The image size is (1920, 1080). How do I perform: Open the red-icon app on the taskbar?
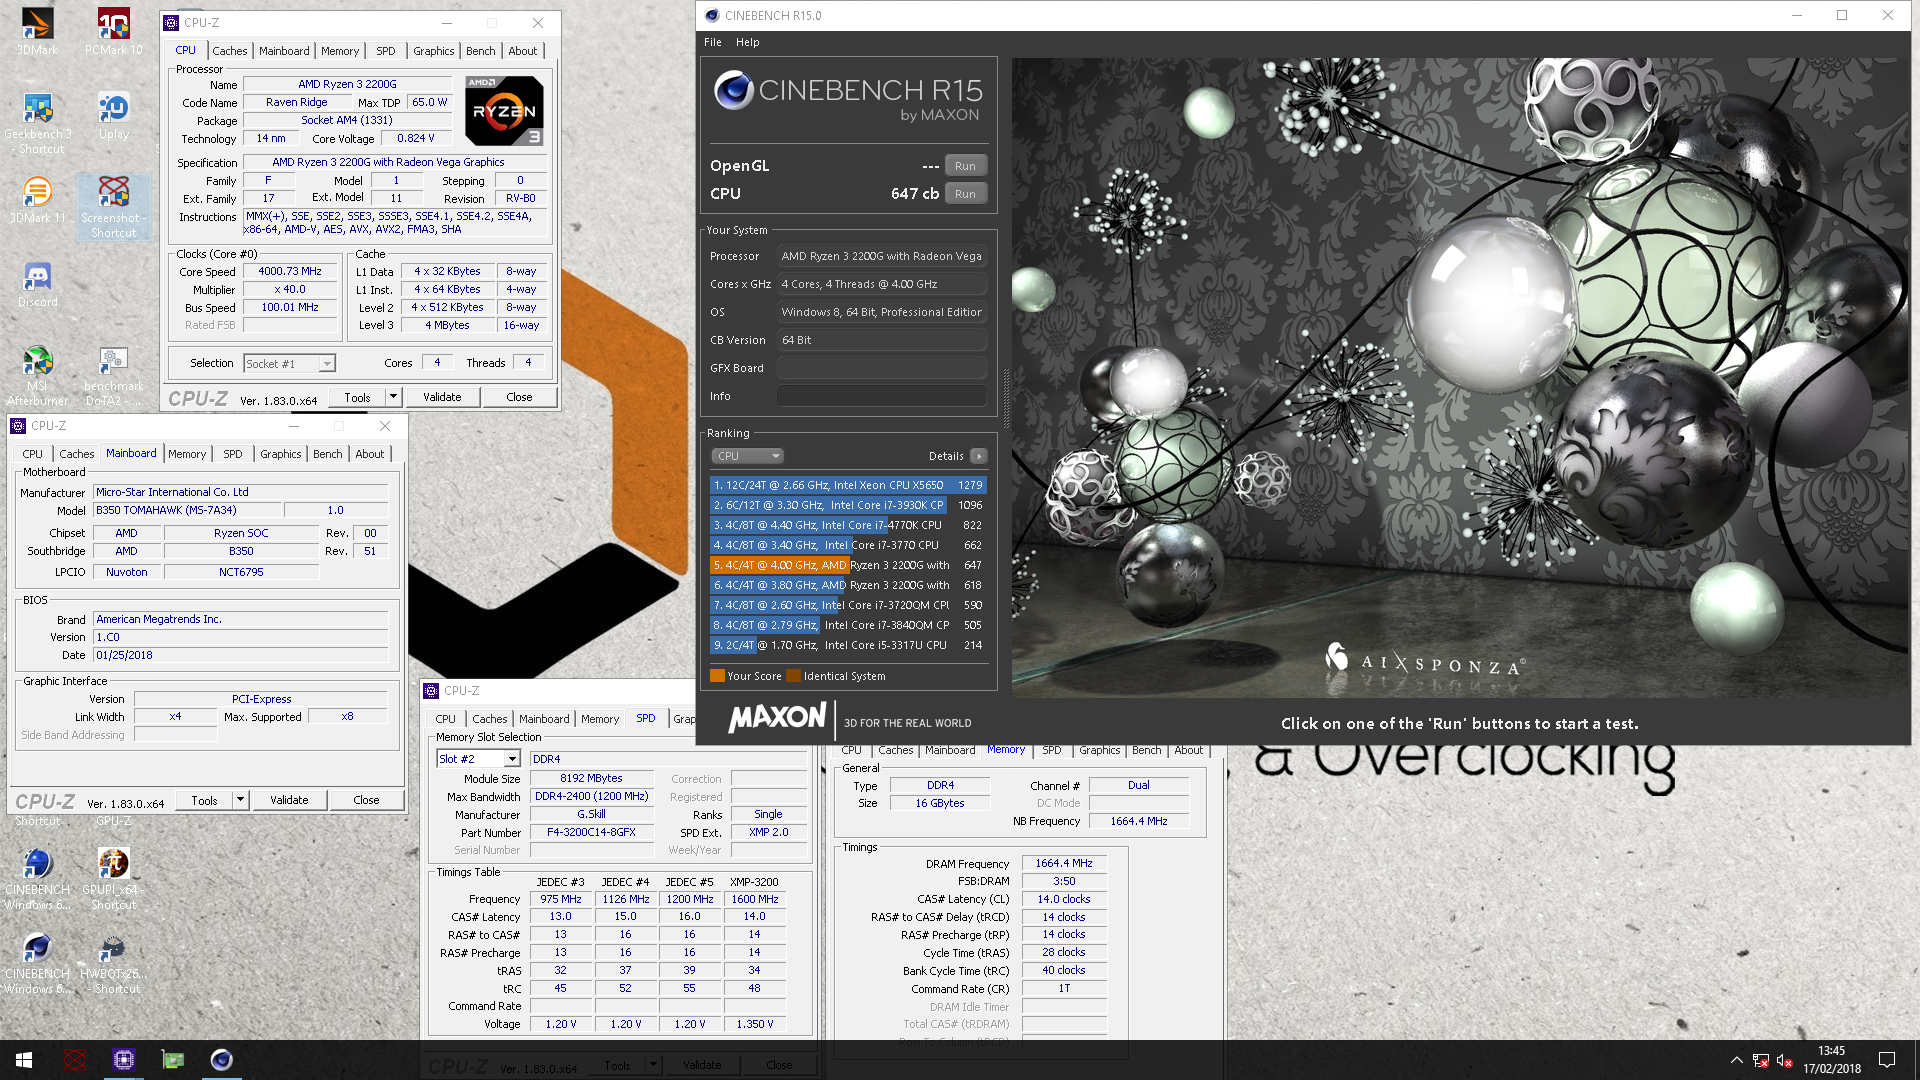point(74,1060)
